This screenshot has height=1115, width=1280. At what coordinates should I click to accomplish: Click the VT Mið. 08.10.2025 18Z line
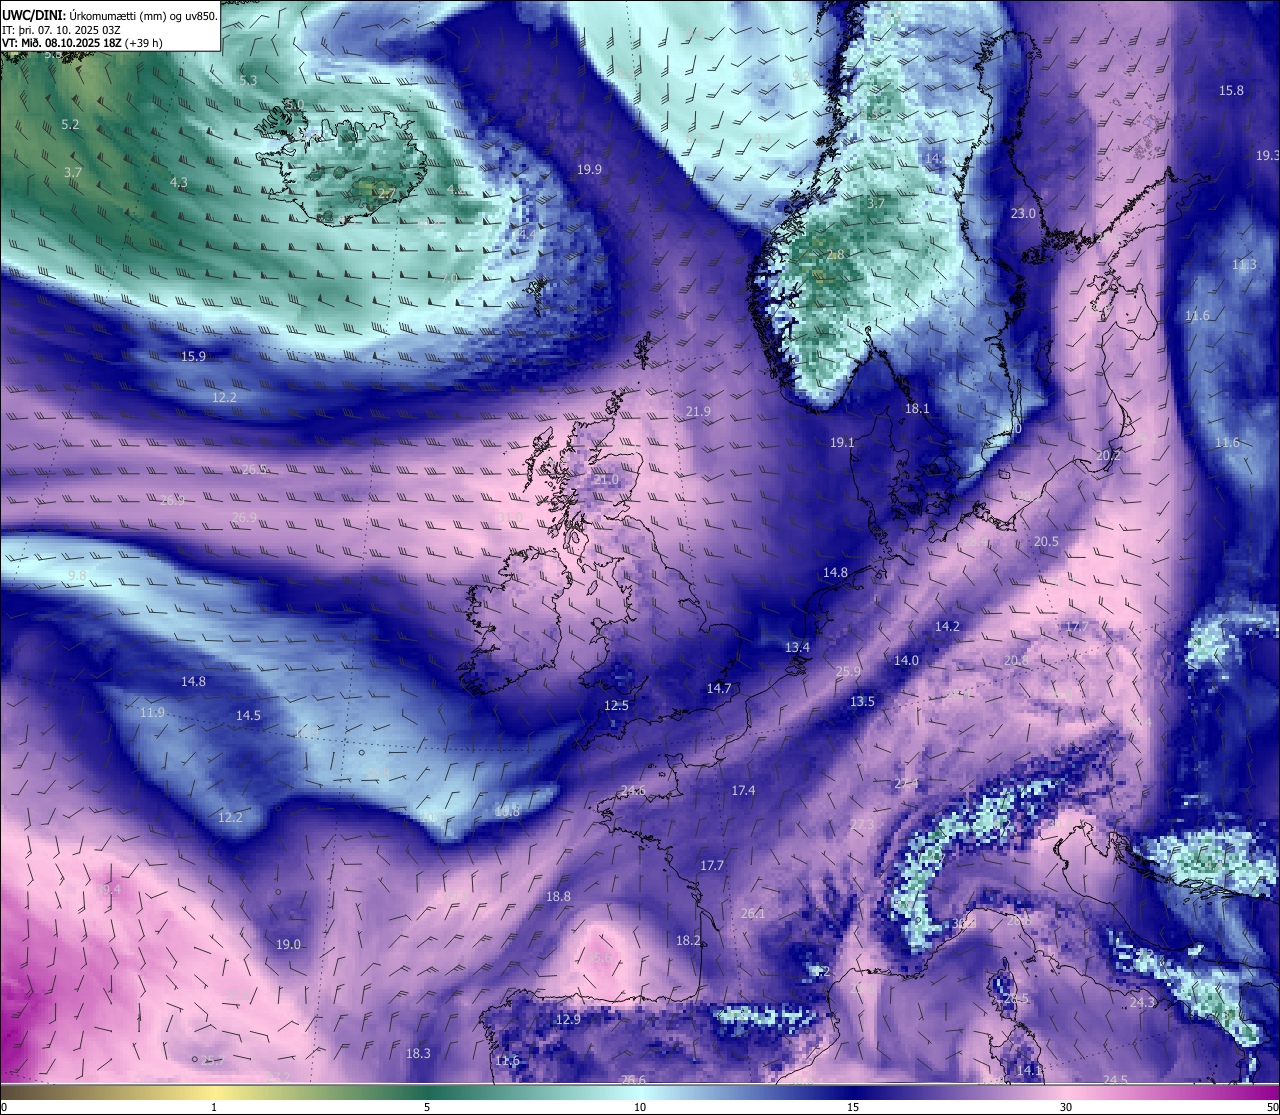click(82, 43)
